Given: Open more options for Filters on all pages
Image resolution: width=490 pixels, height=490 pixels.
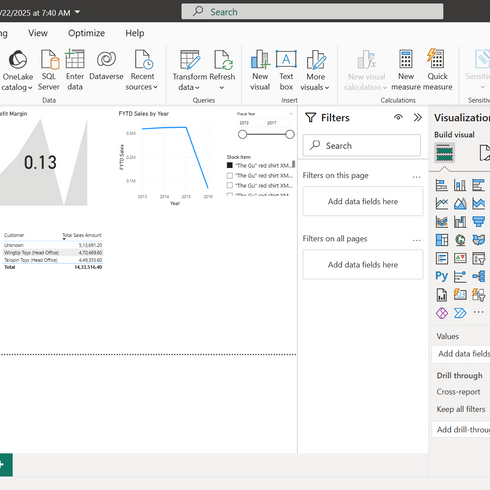Looking at the screenshot, I should [416, 240].
